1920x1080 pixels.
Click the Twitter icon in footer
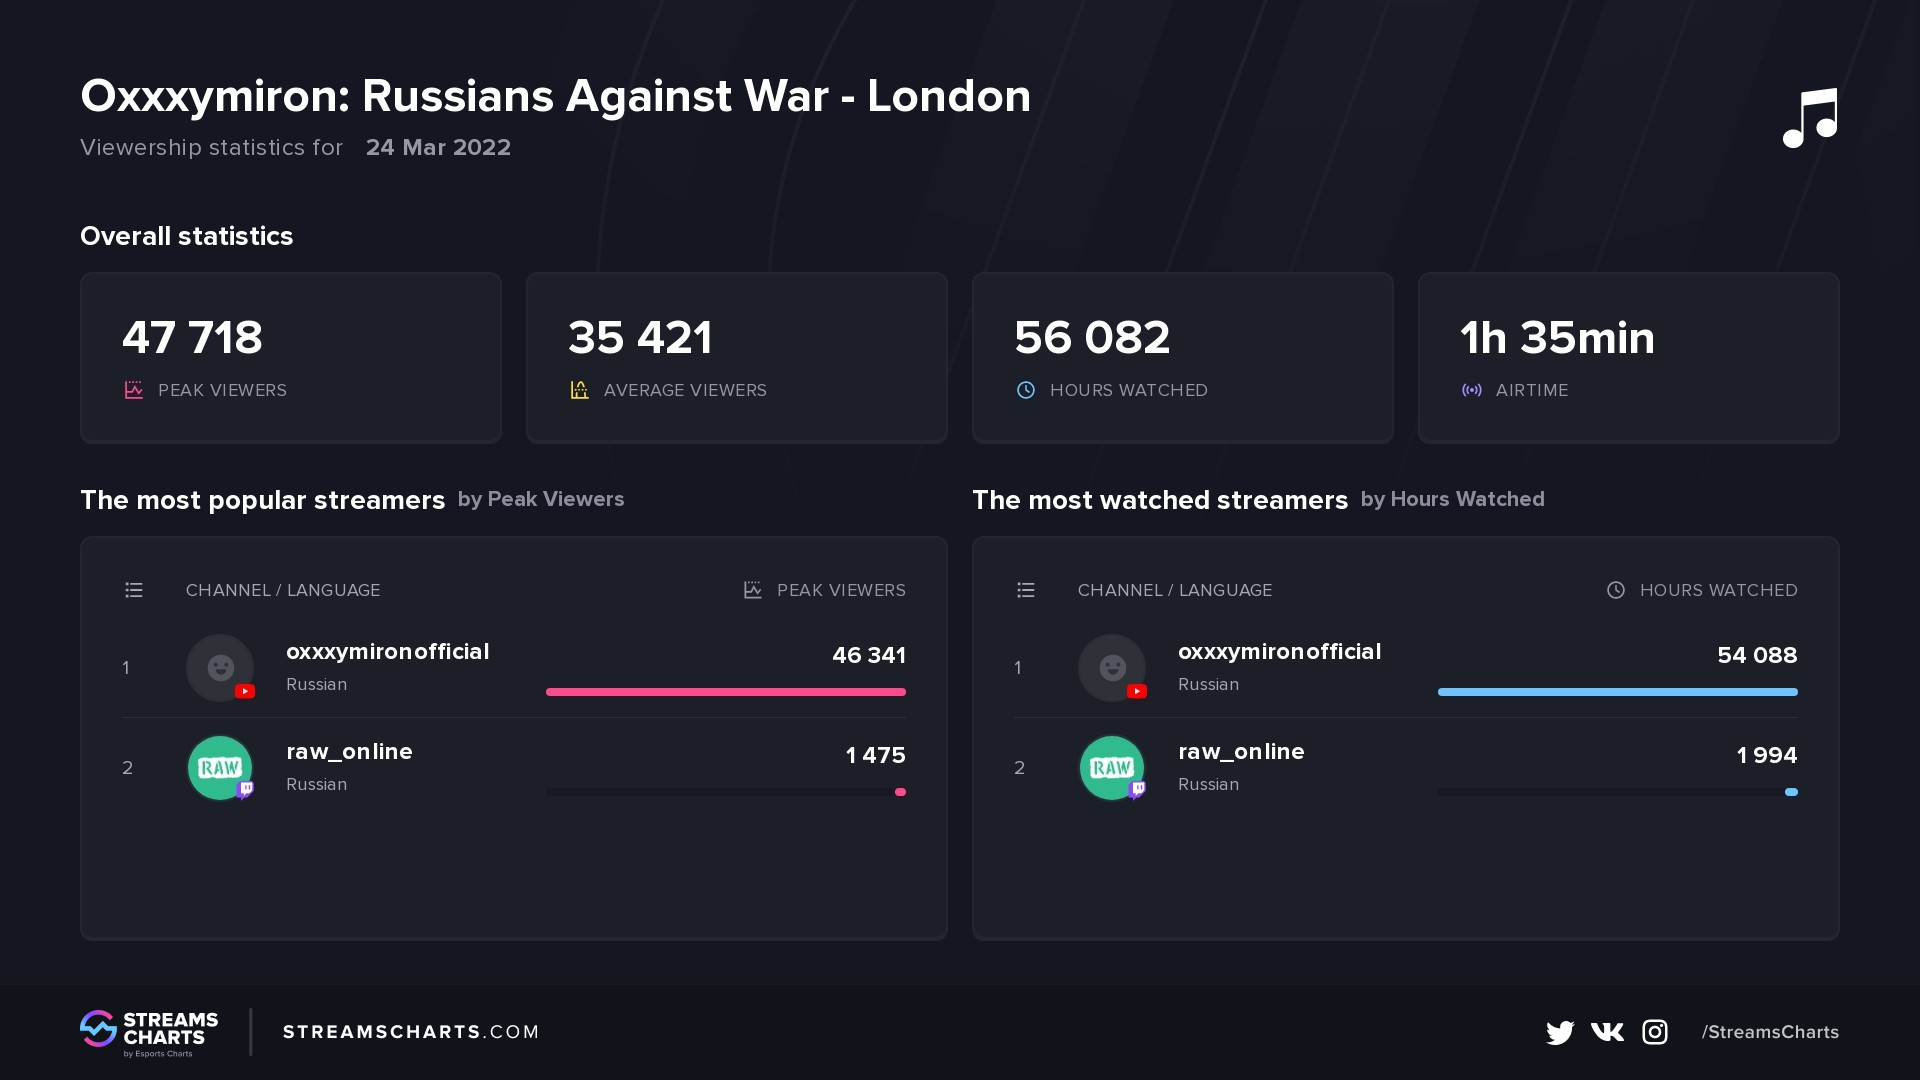(x=1559, y=1032)
